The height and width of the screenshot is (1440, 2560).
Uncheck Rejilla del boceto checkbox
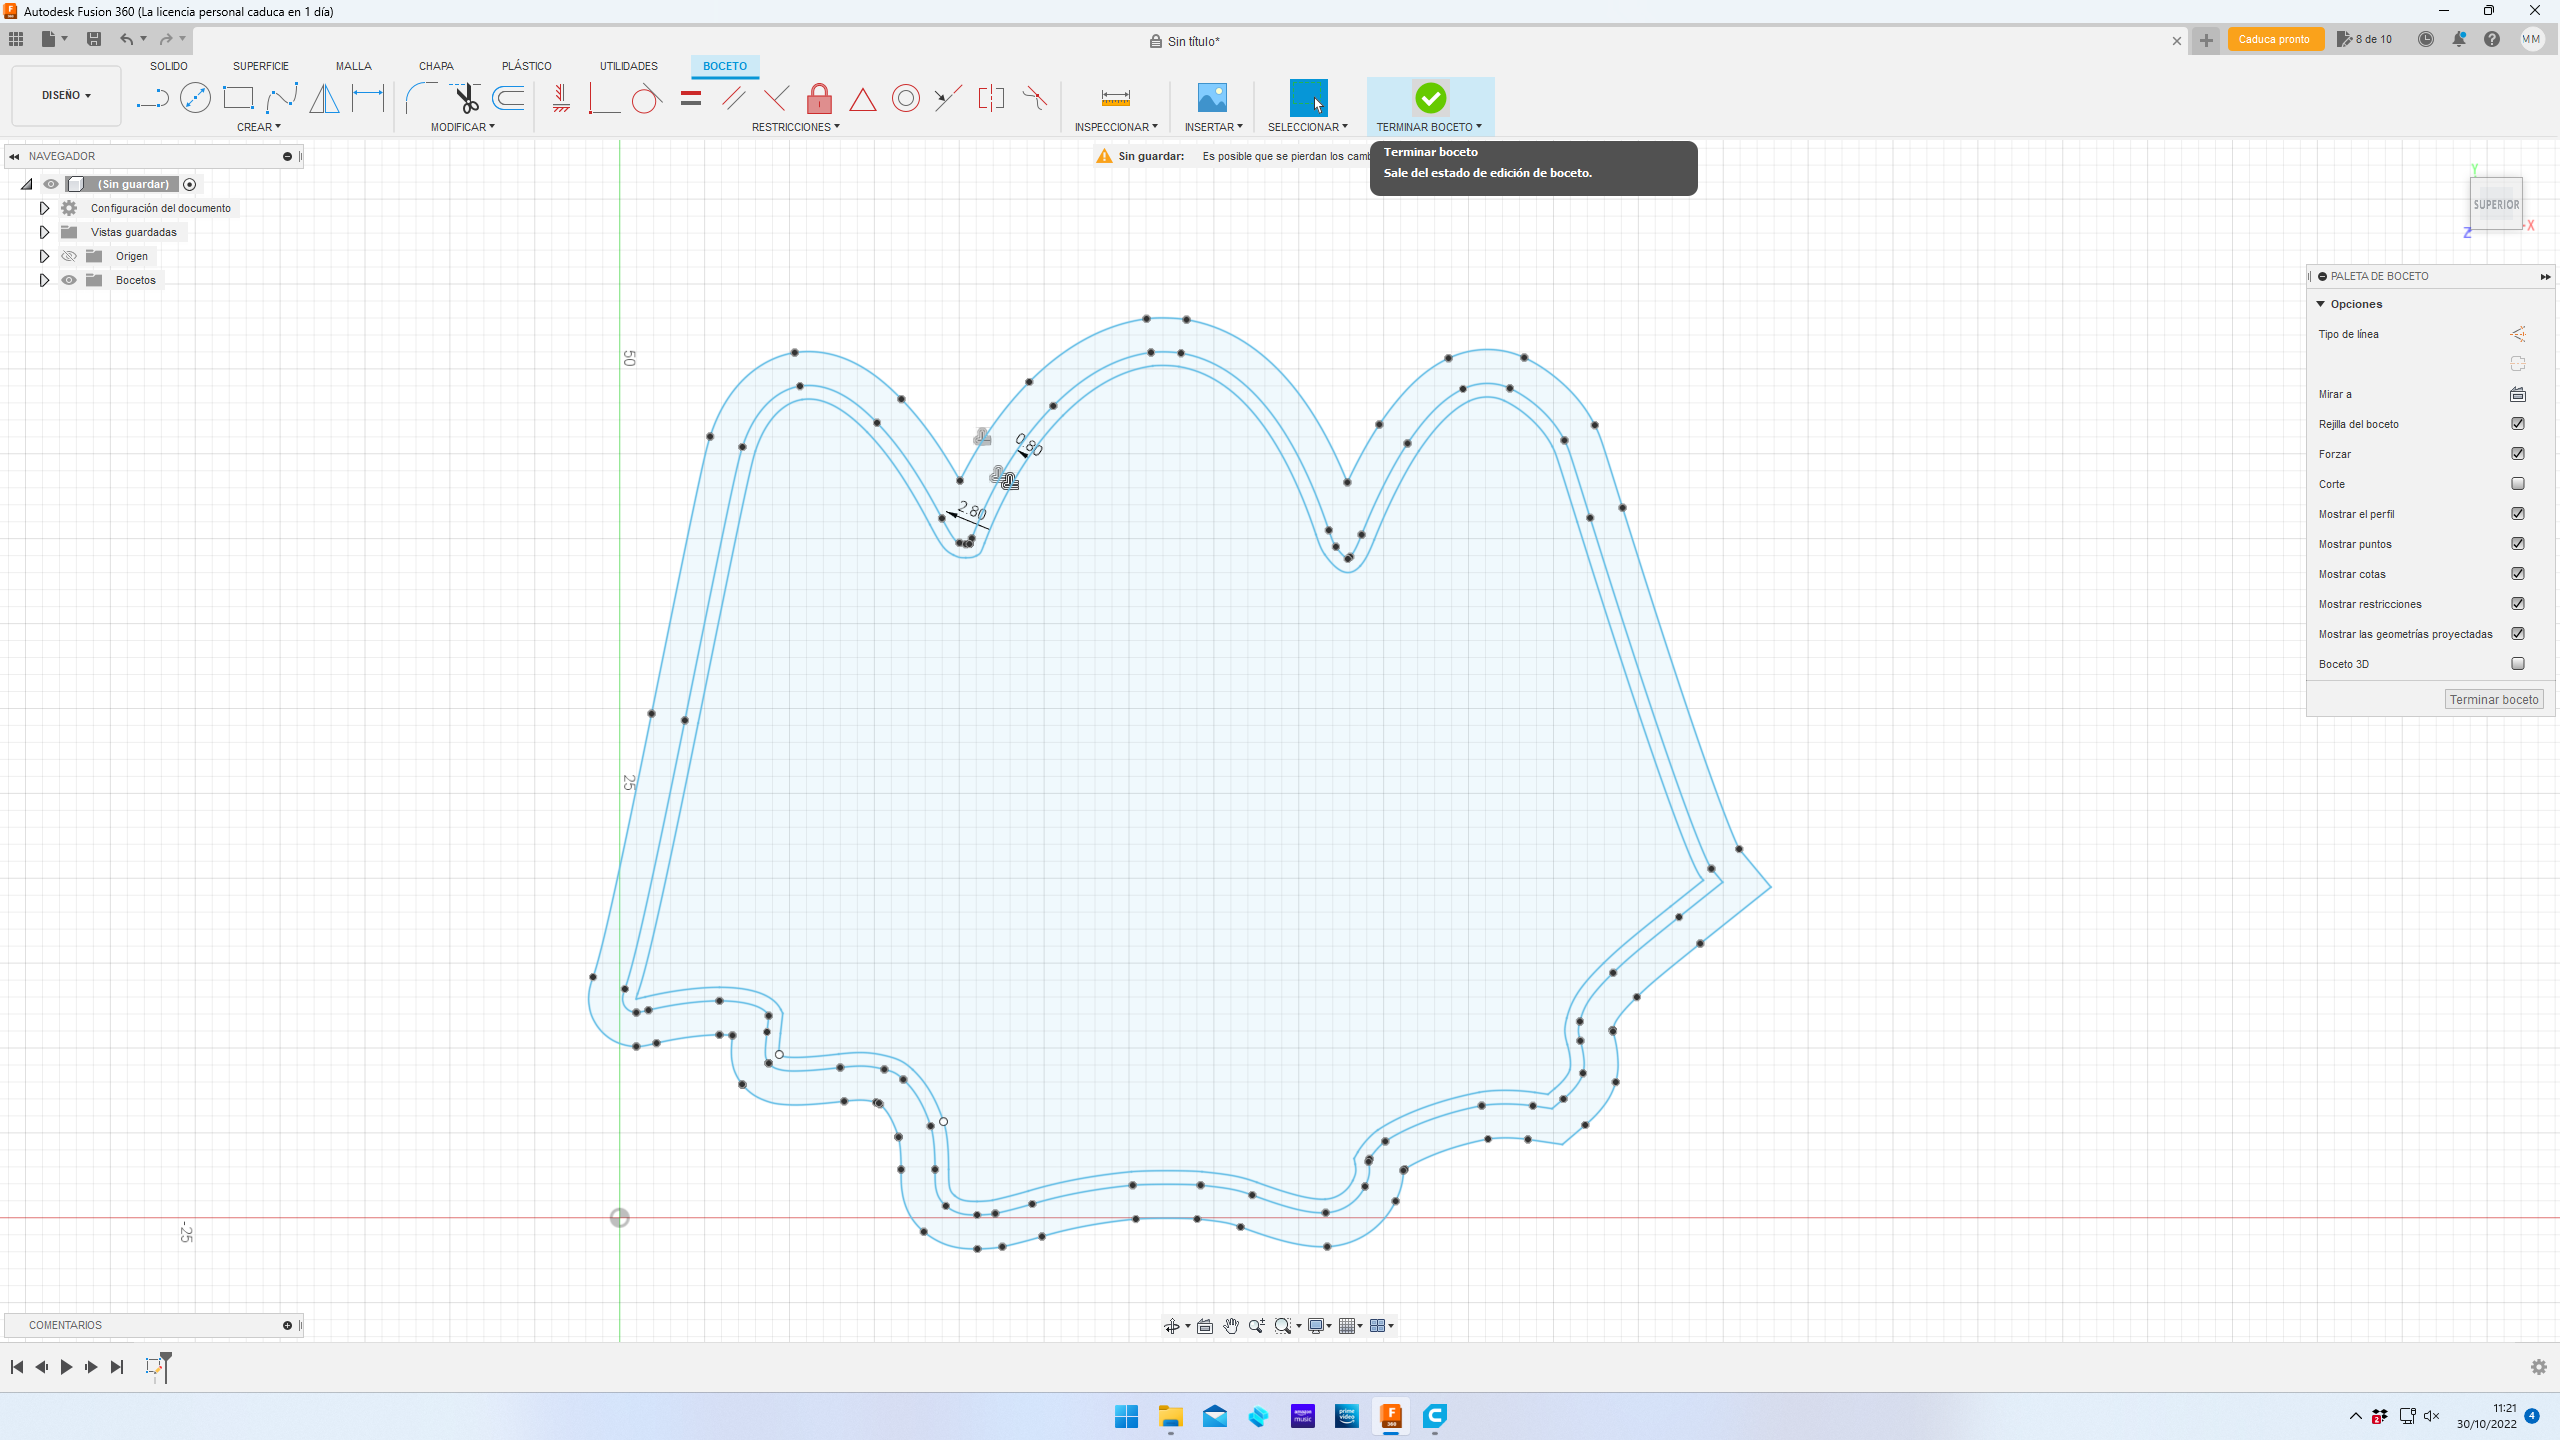click(2517, 424)
